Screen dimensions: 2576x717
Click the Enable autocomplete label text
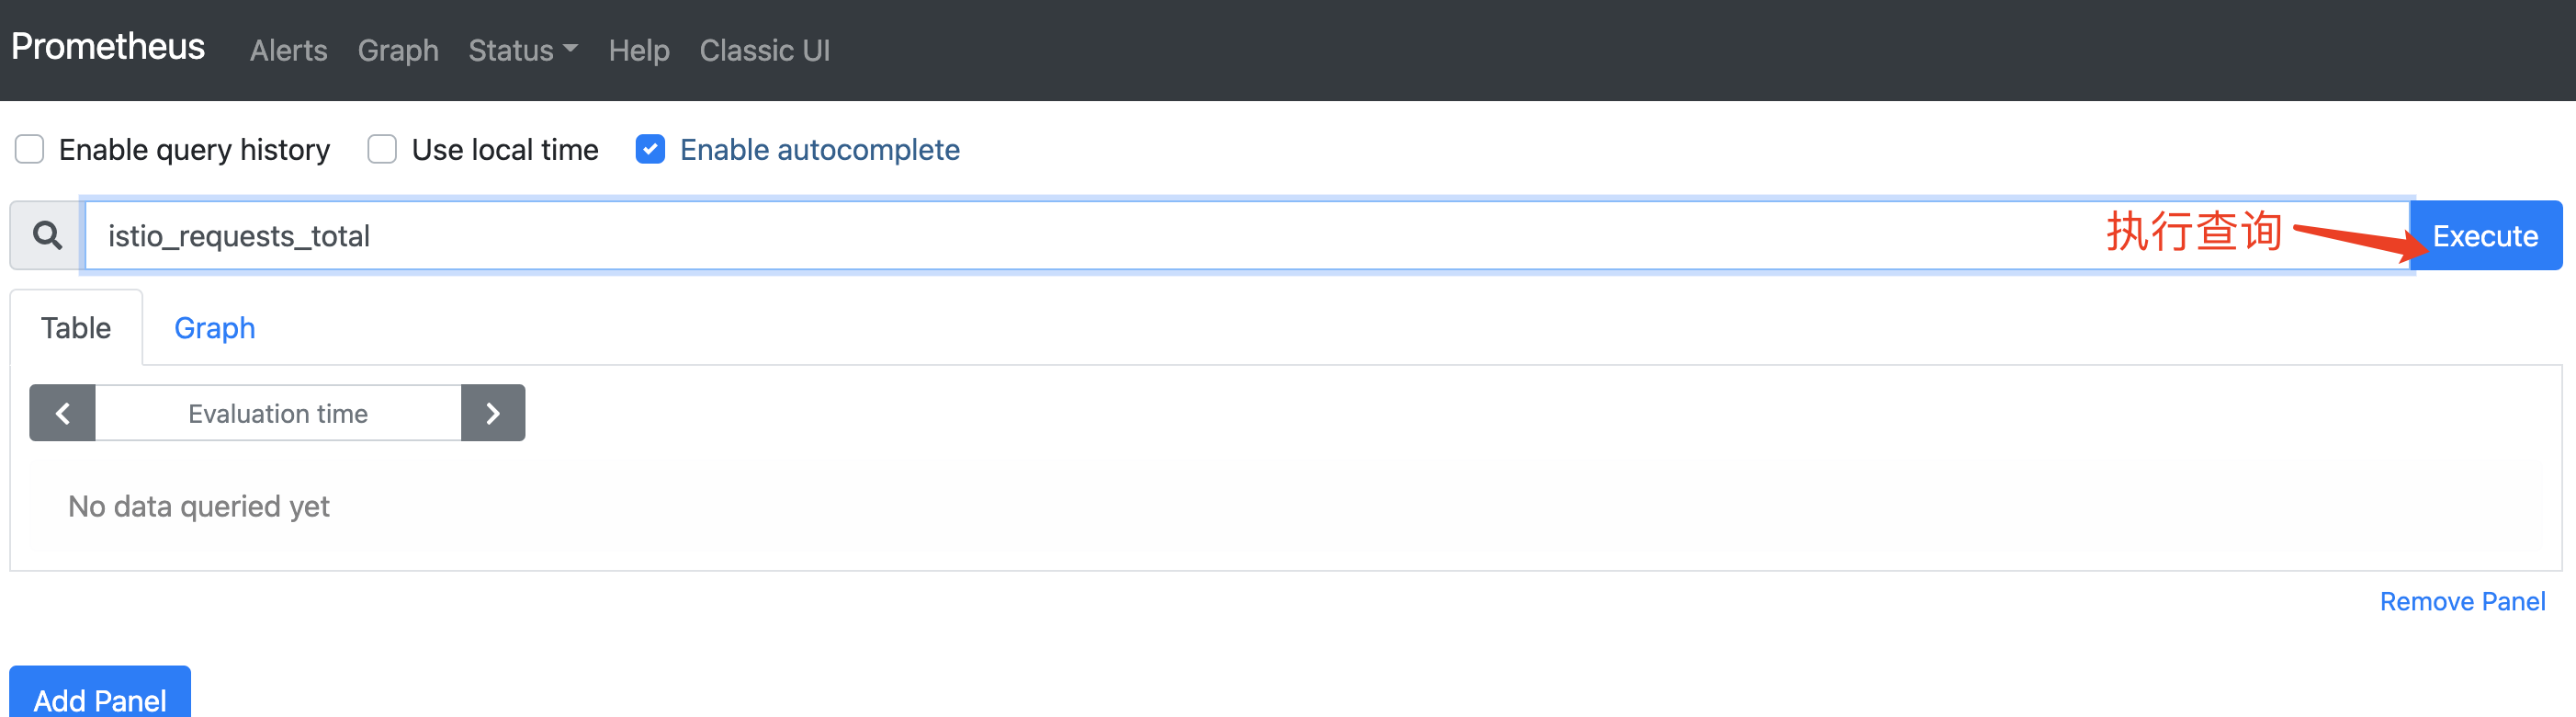[x=819, y=150]
